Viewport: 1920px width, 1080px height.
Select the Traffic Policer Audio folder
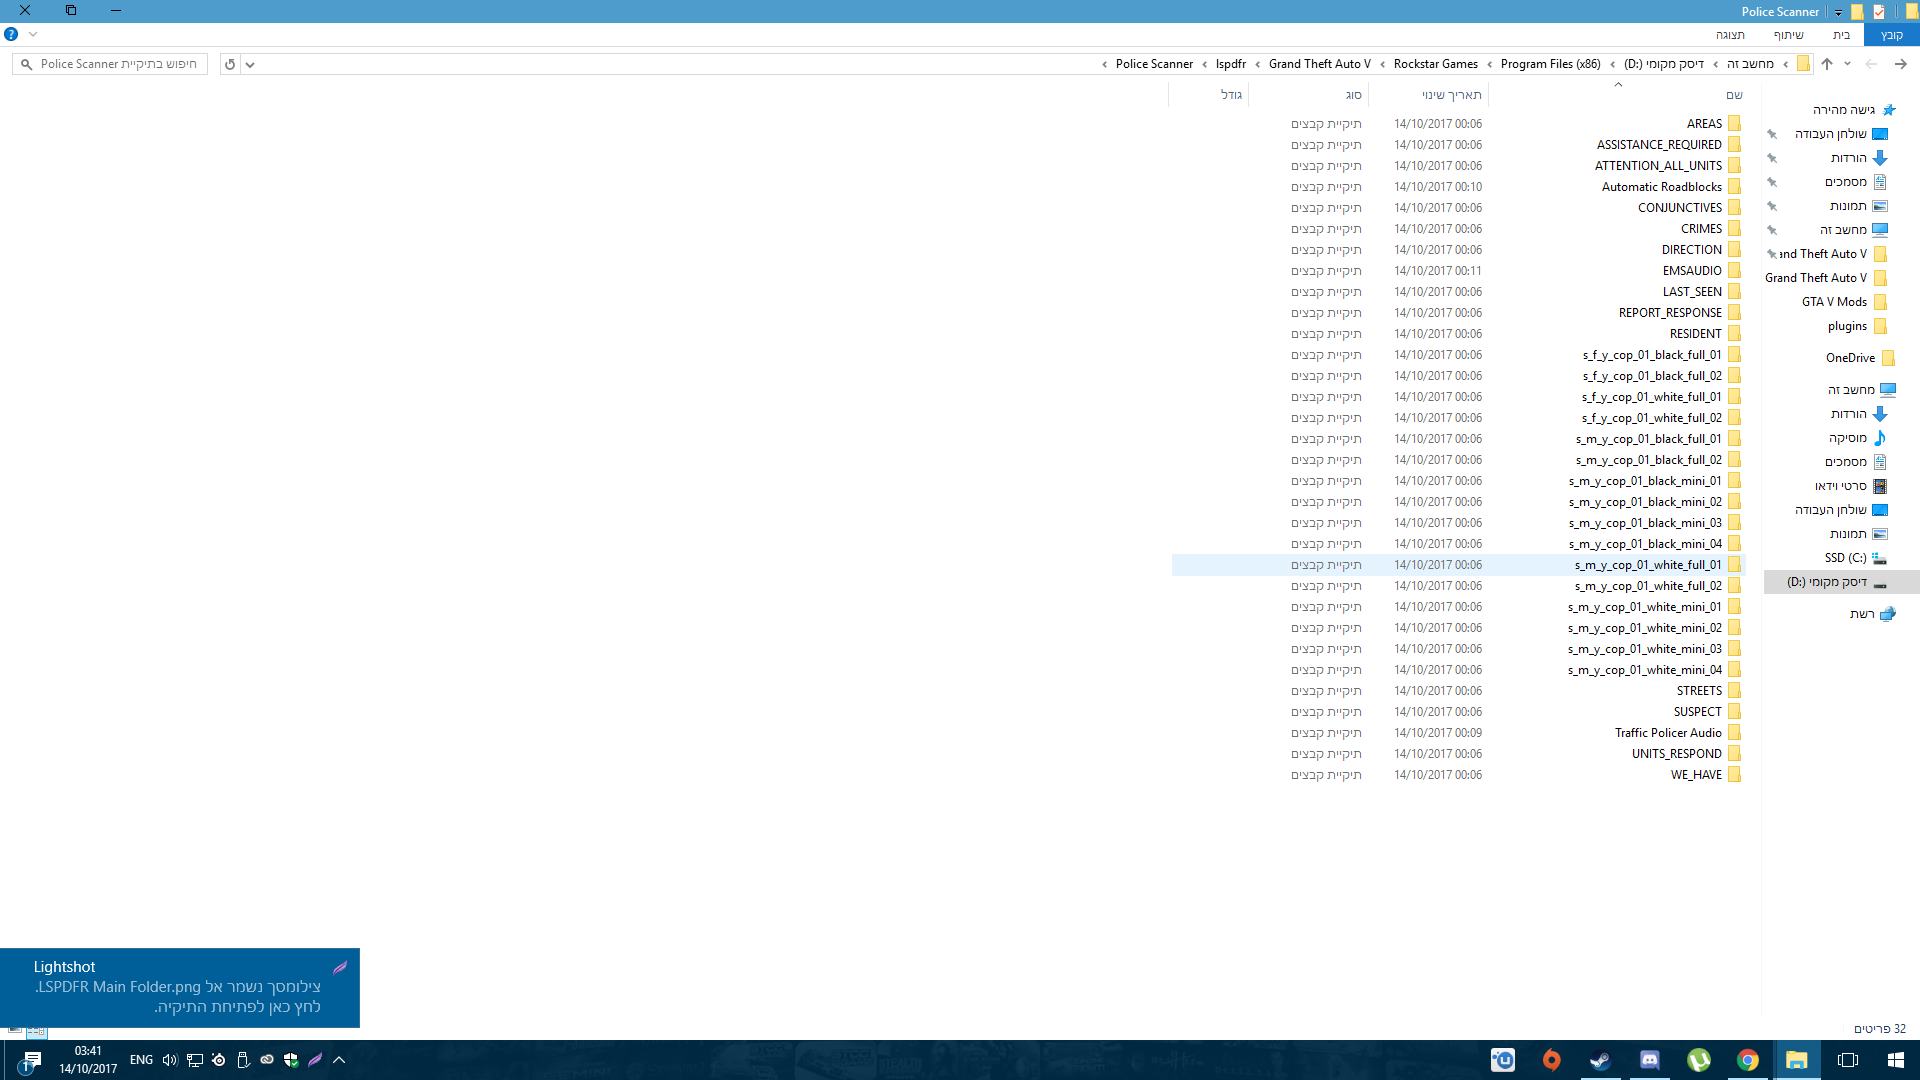click(x=1667, y=733)
